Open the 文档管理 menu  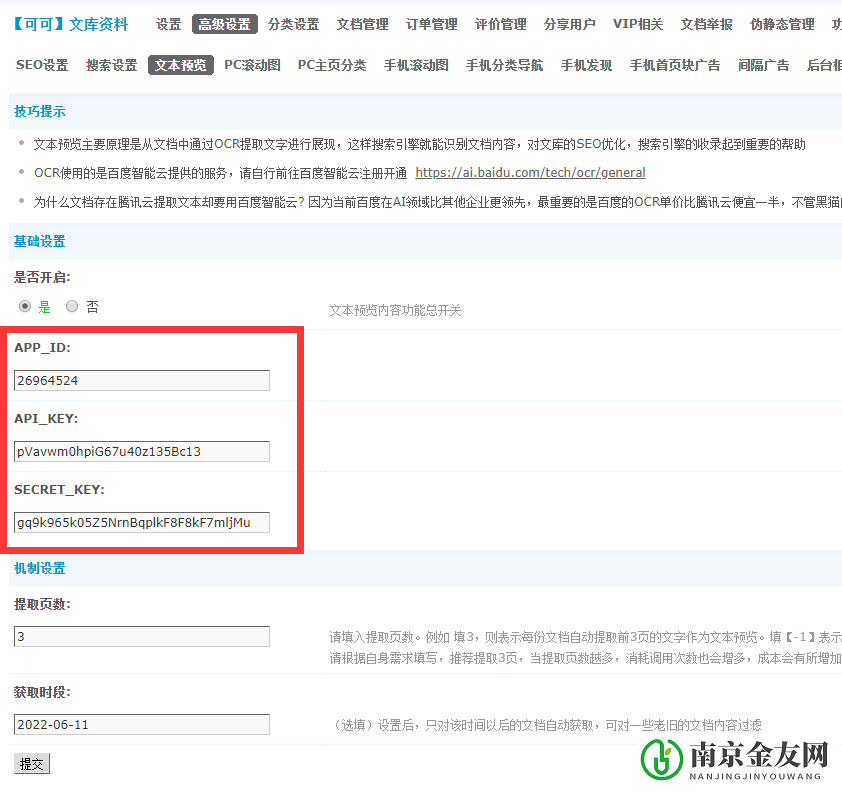362,24
